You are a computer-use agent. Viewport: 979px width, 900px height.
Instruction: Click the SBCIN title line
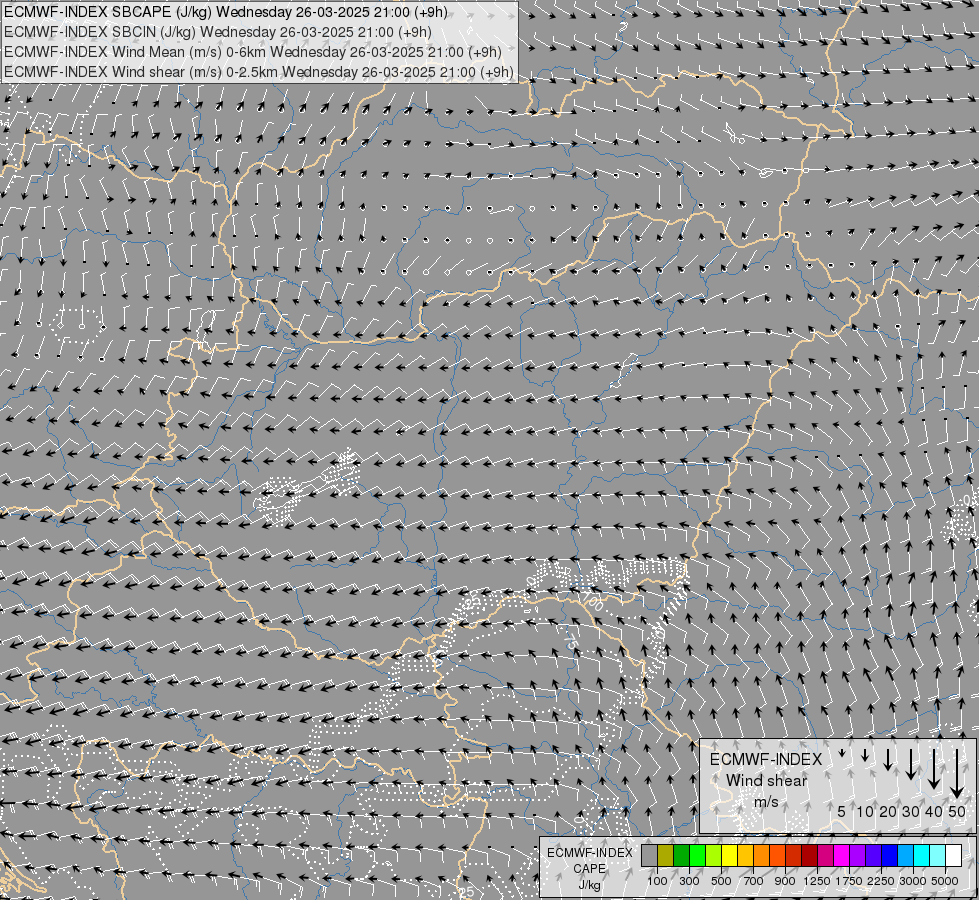coord(217,32)
